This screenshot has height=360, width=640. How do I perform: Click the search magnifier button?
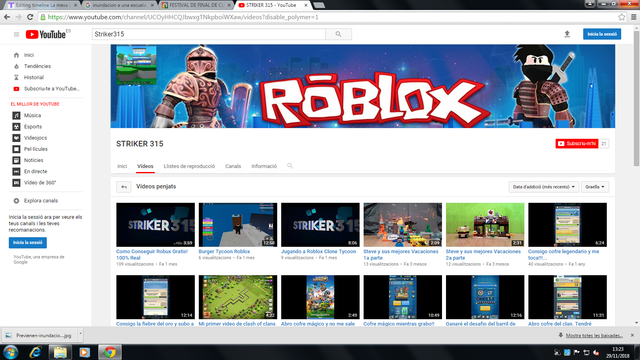point(338,34)
